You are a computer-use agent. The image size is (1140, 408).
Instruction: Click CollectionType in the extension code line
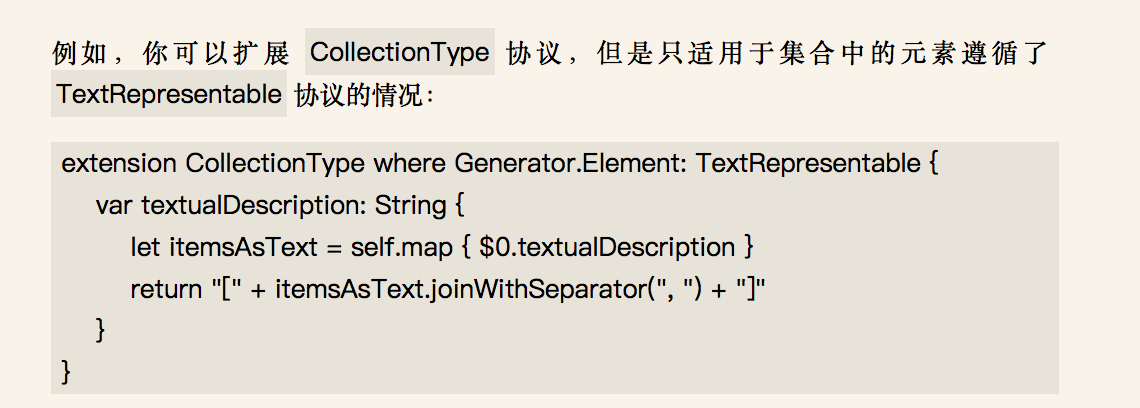pos(275,164)
